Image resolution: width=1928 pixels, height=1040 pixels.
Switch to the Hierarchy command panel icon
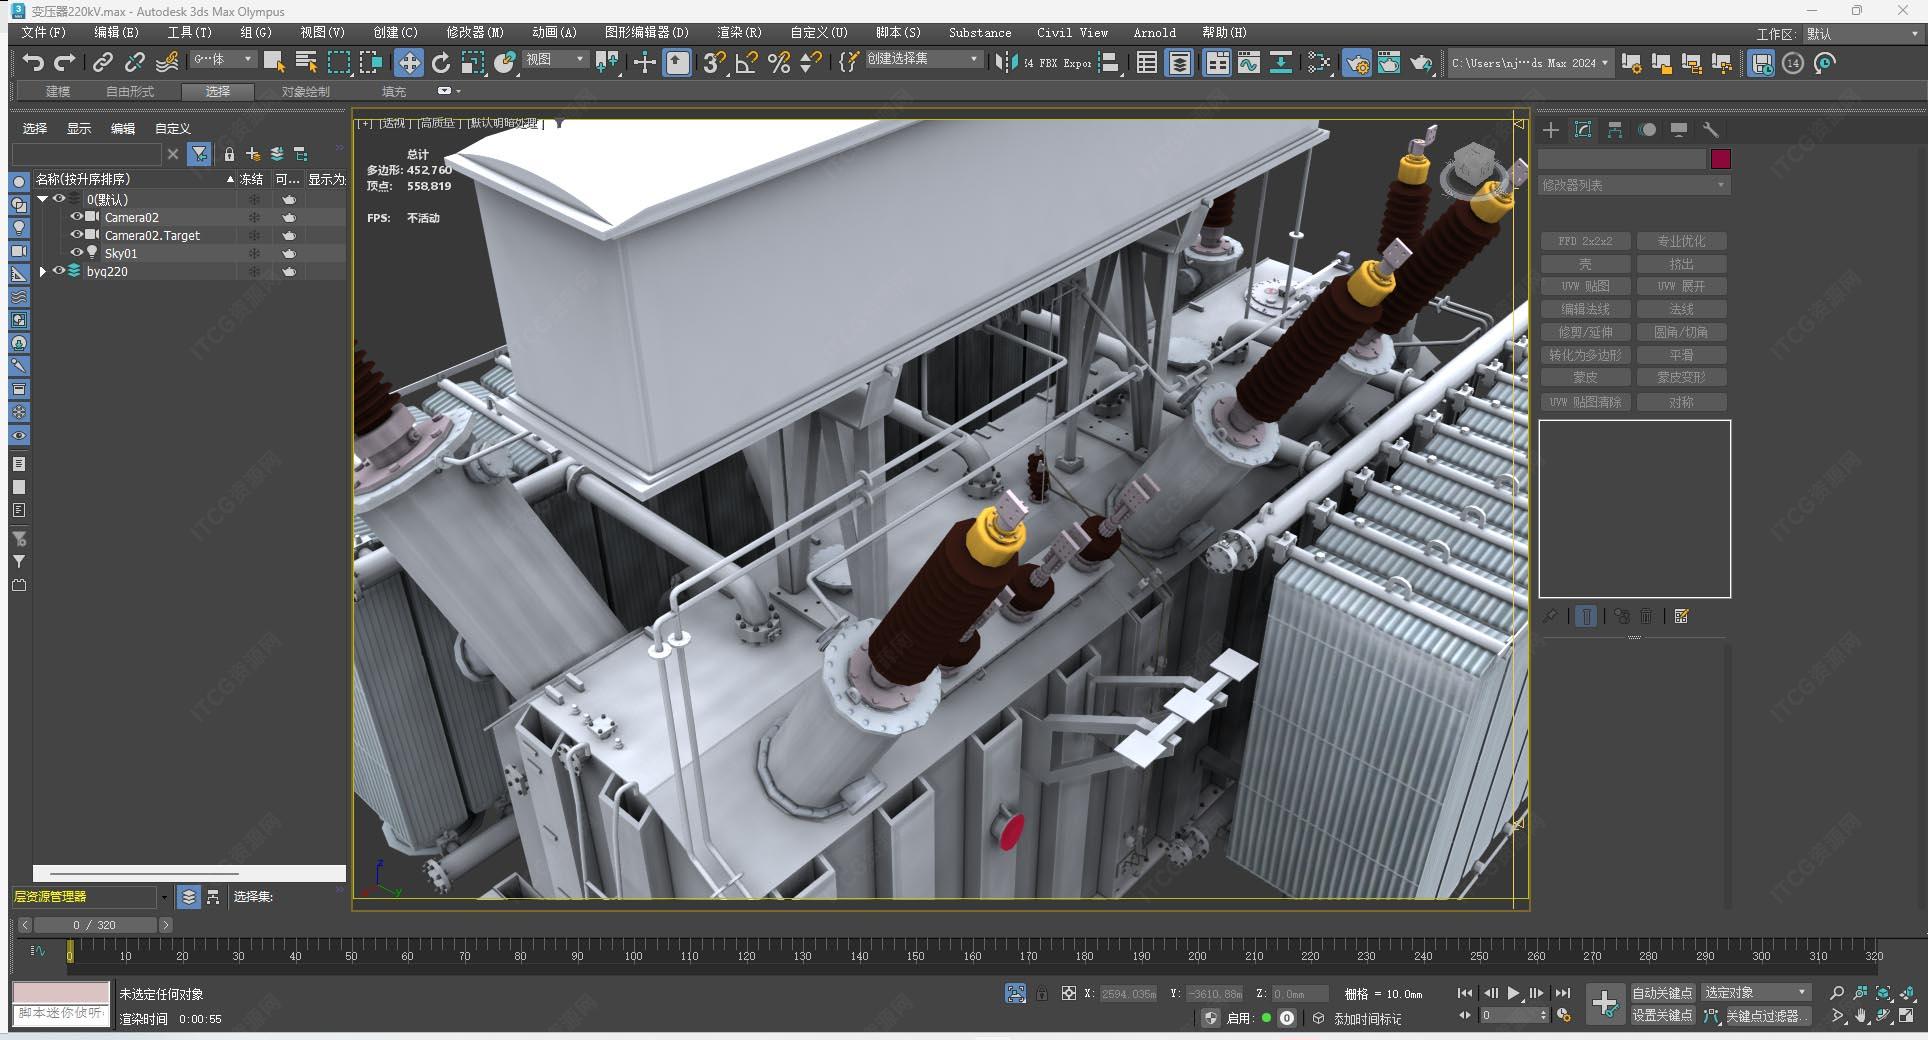pos(1615,130)
